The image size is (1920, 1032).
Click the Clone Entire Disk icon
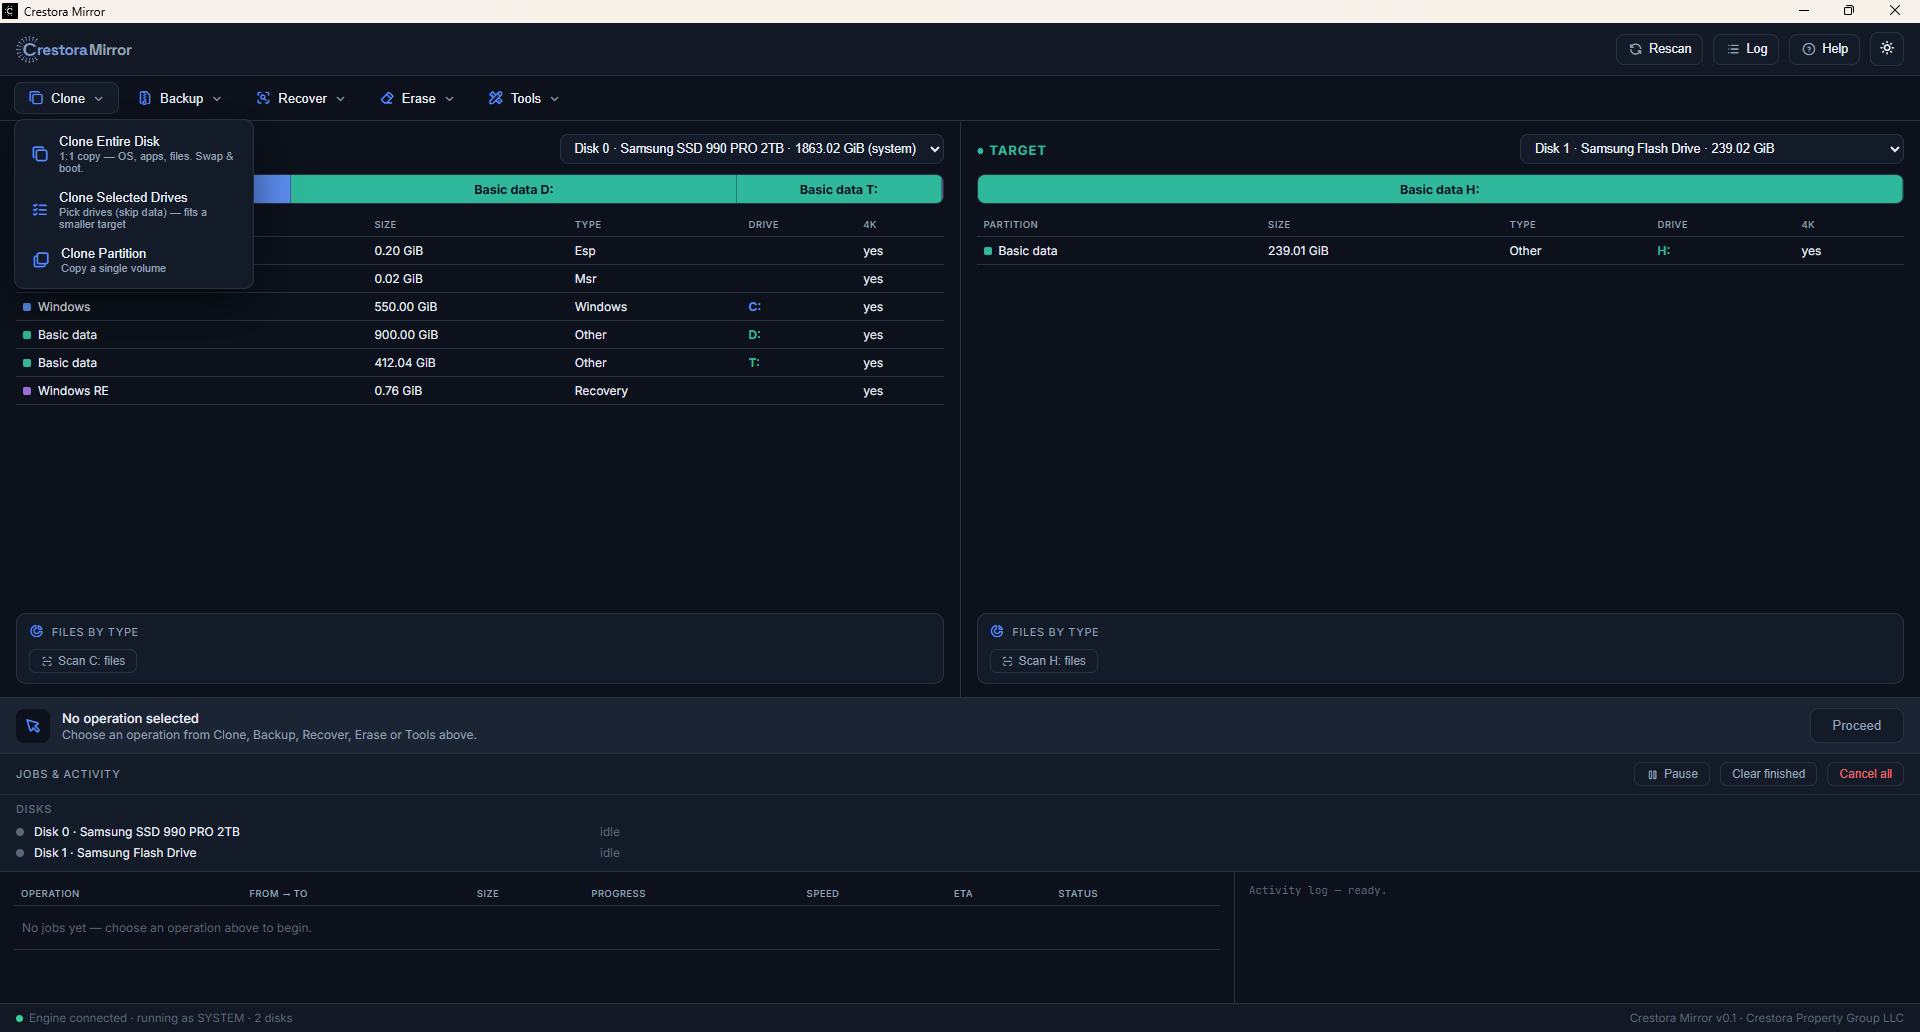(x=40, y=154)
